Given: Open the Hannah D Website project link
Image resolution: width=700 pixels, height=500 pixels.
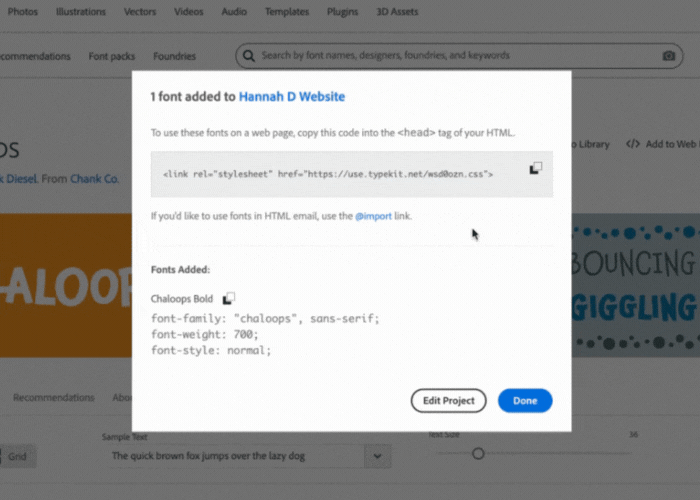Looking at the screenshot, I should tap(292, 96).
